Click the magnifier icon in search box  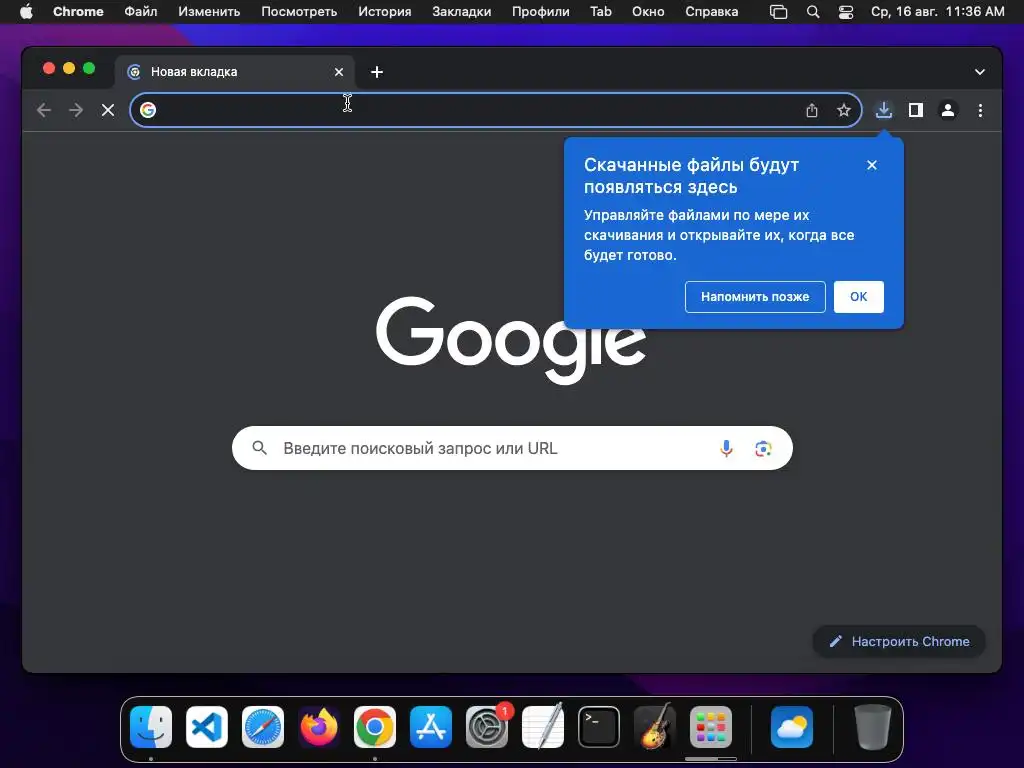(x=259, y=448)
